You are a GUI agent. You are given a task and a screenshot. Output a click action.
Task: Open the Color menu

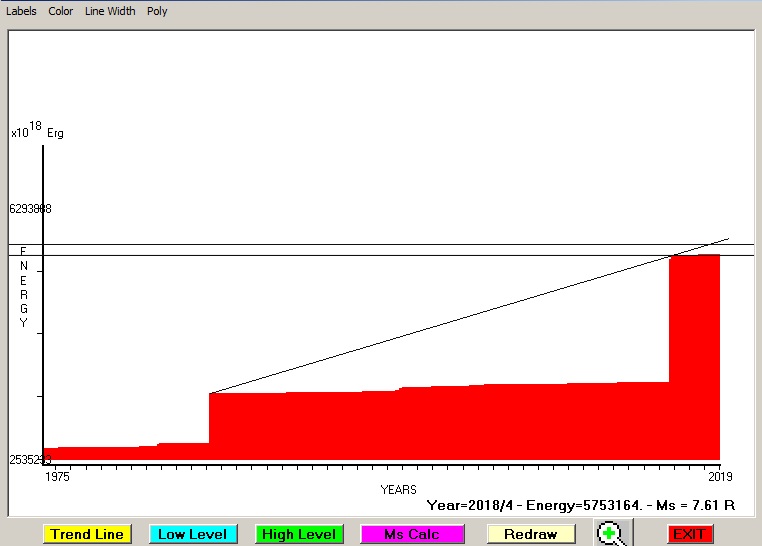[x=61, y=11]
